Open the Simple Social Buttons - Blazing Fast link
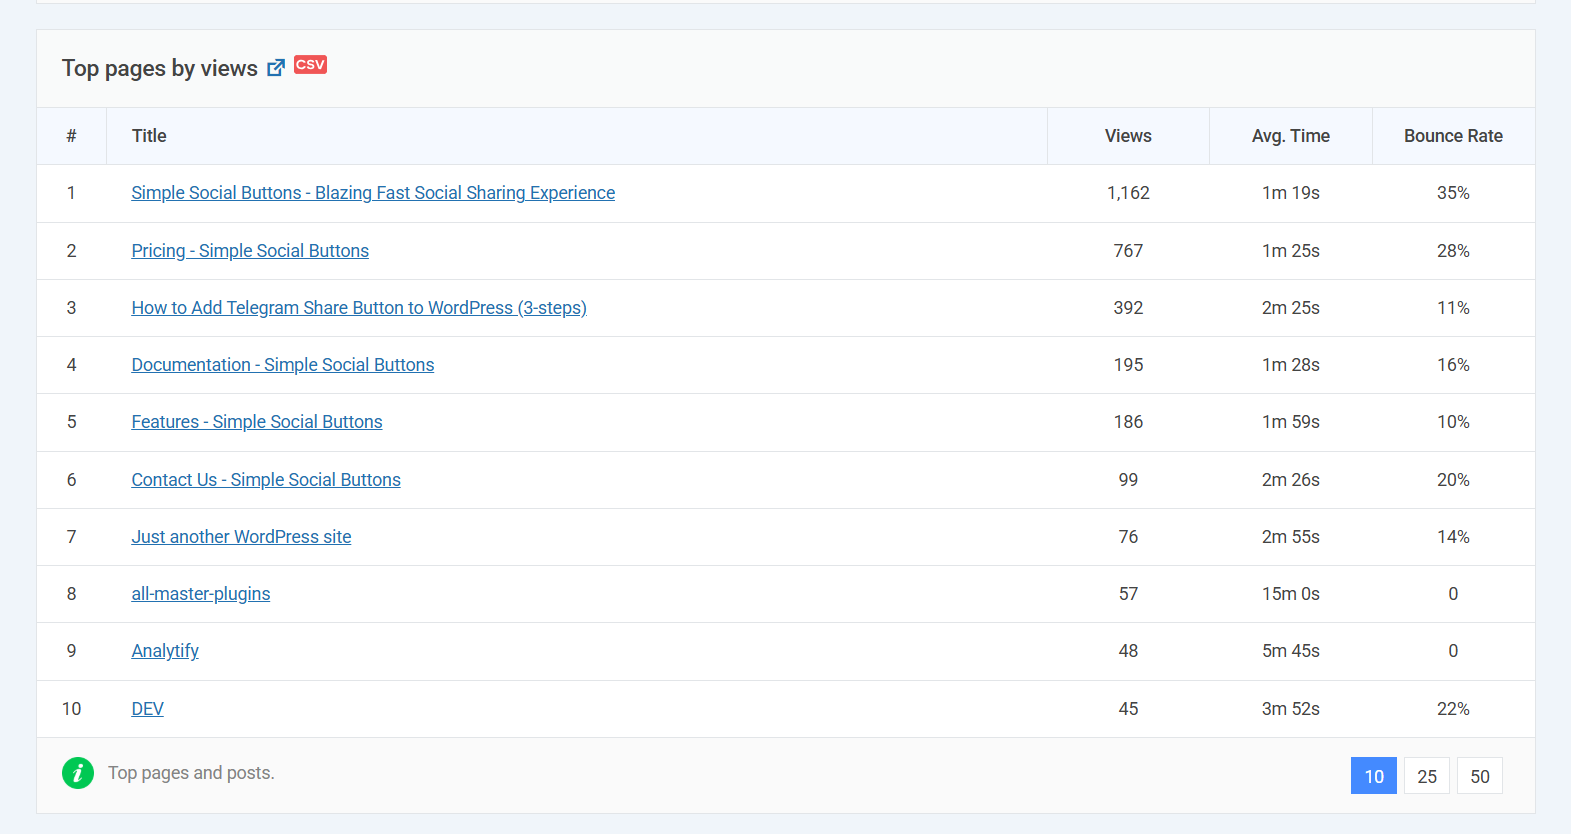 (373, 193)
